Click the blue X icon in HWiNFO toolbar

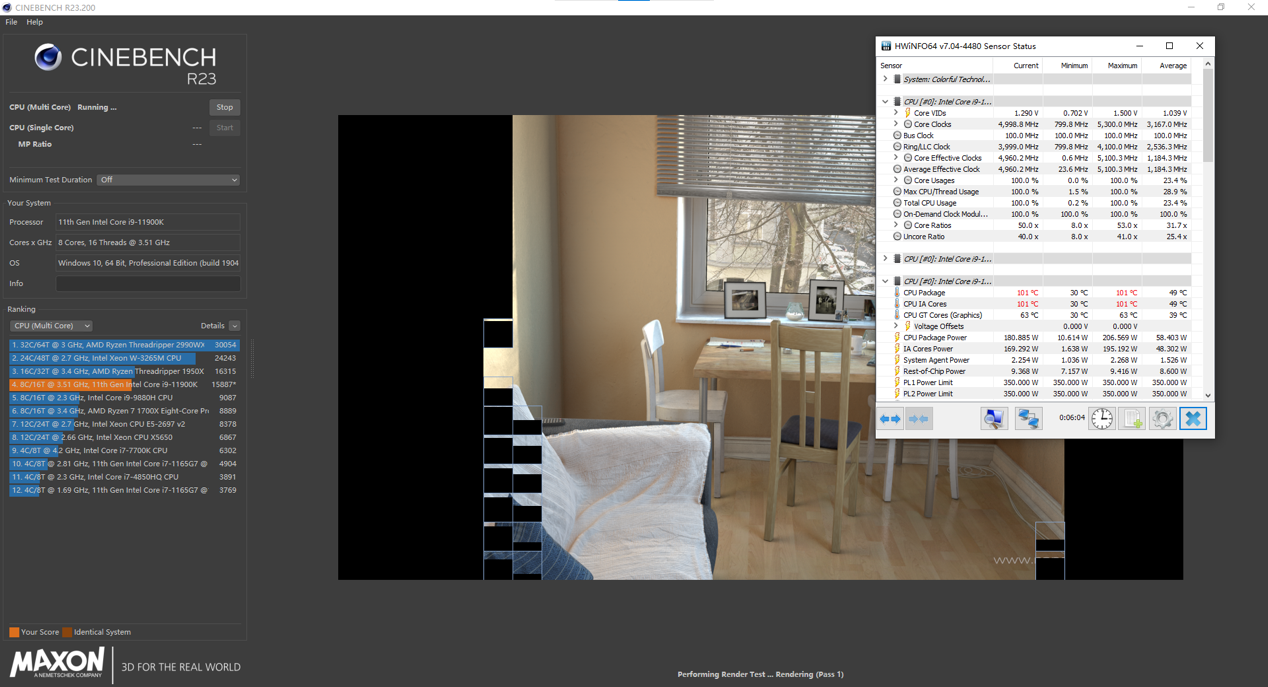pyautogui.click(x=1193, y=419)
